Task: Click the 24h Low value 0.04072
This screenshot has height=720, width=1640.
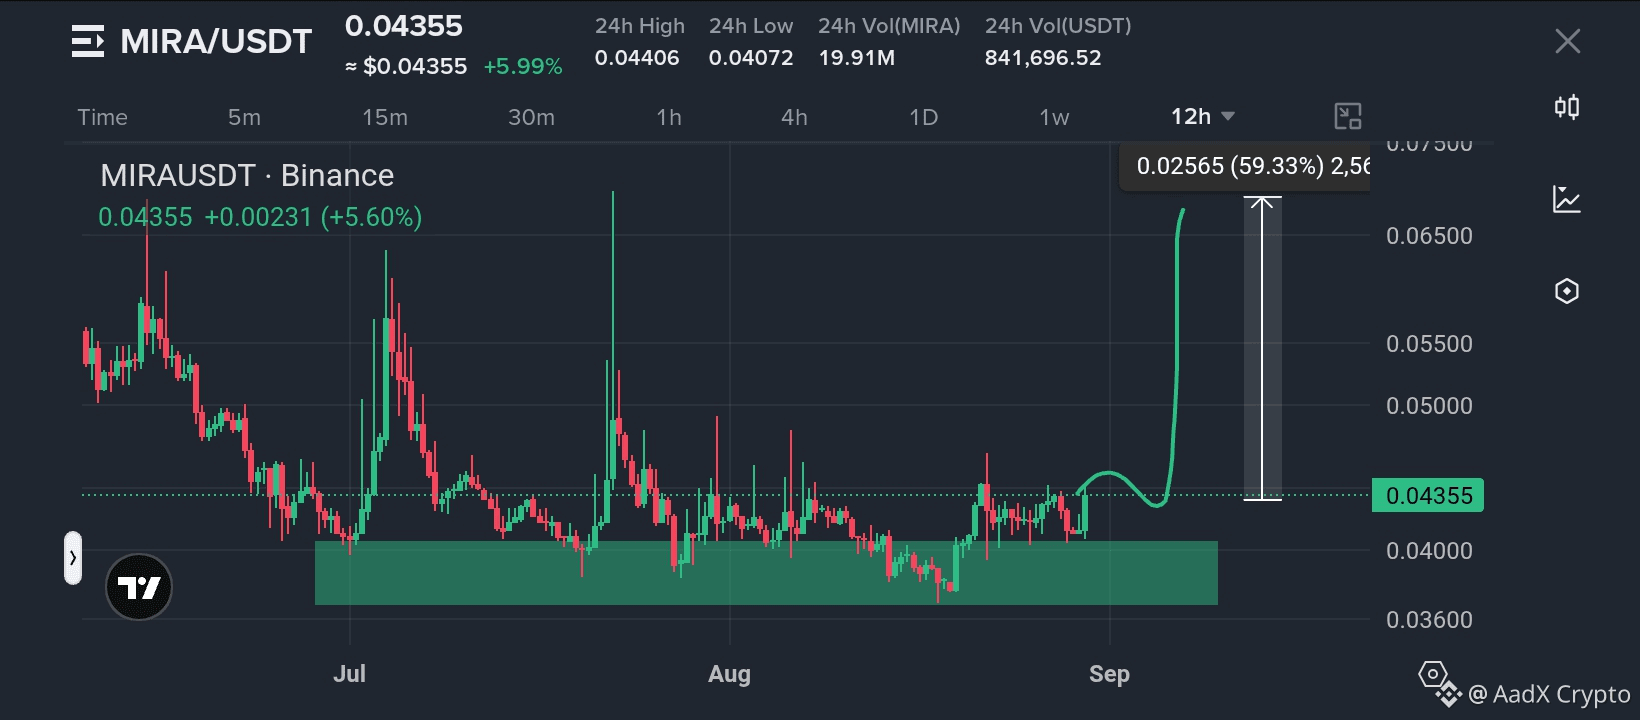Action: point(751,58)
